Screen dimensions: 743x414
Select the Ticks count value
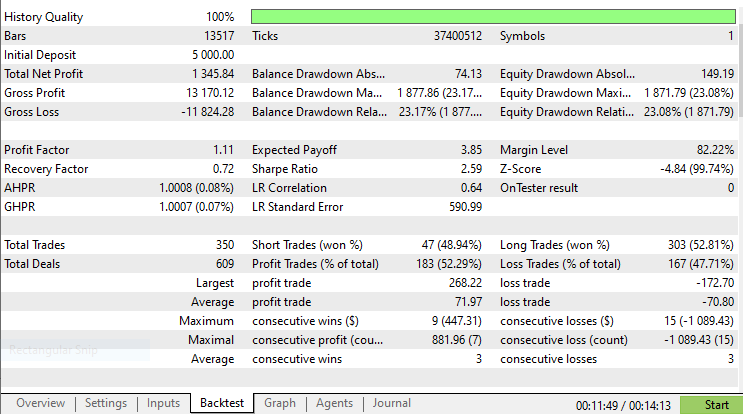click(x=458, y=36)
